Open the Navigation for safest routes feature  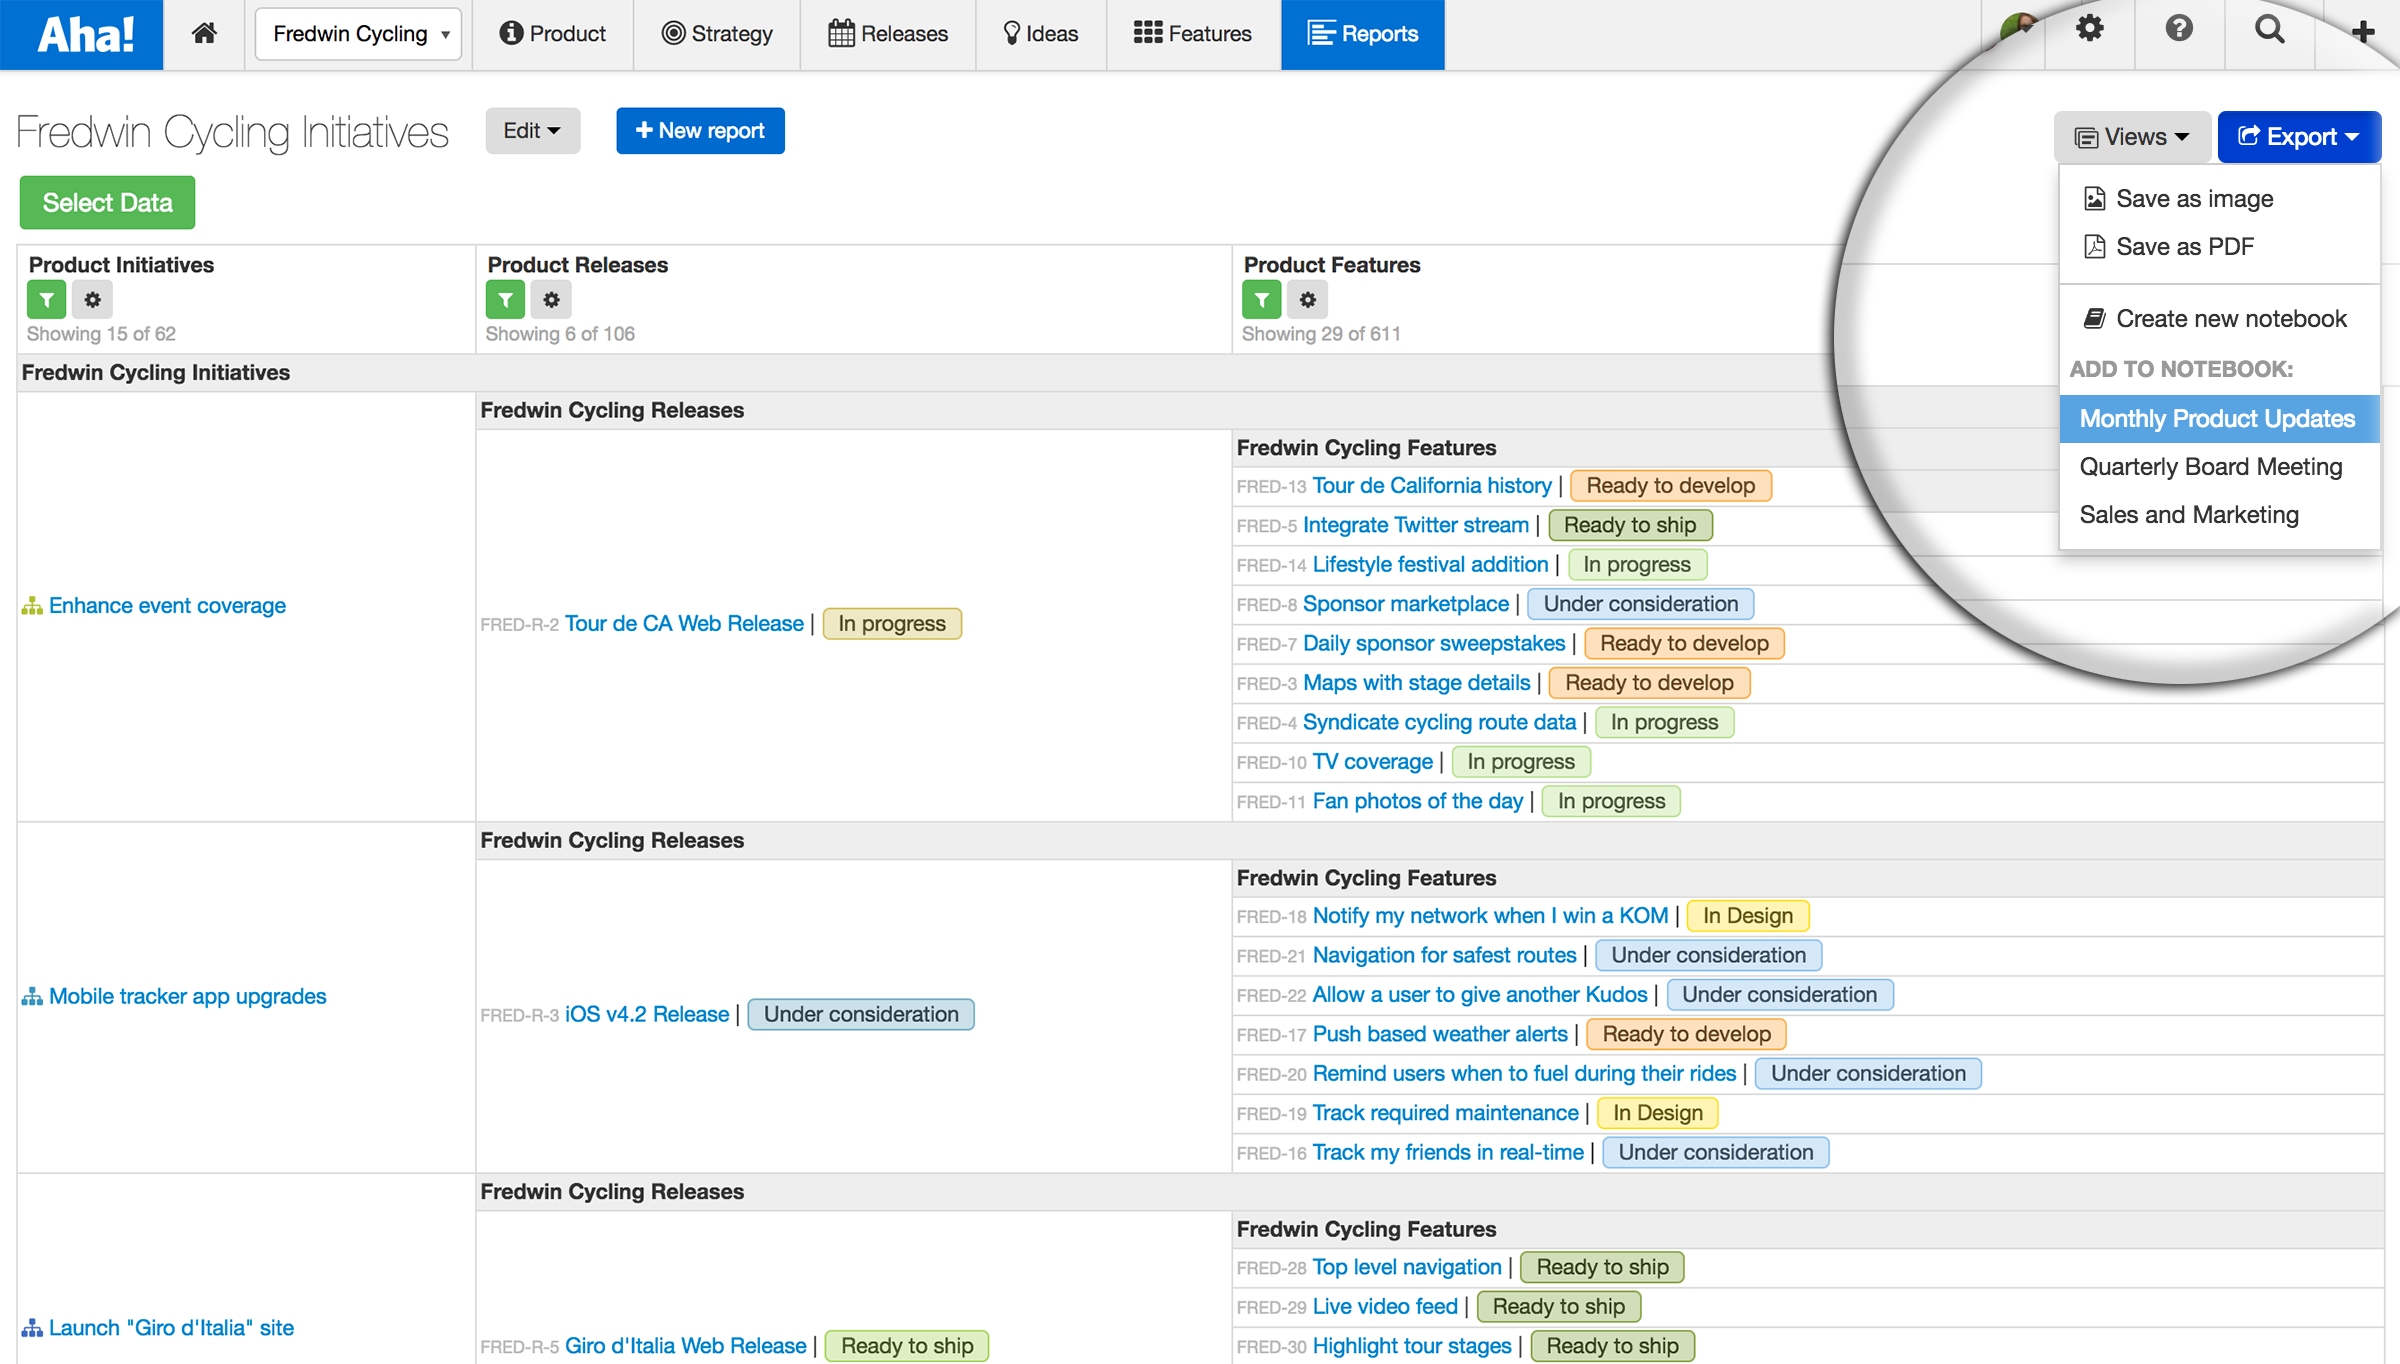click(1444, 956)
